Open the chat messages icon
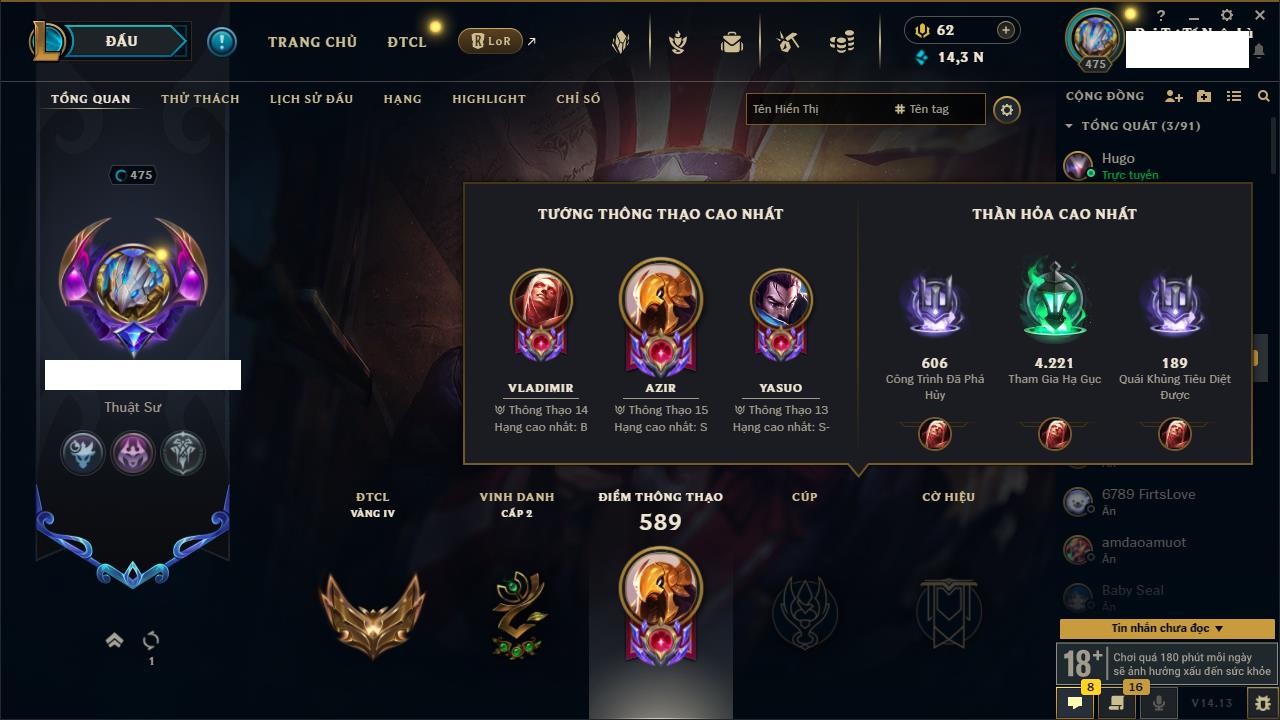 (x=1075, y=702)
